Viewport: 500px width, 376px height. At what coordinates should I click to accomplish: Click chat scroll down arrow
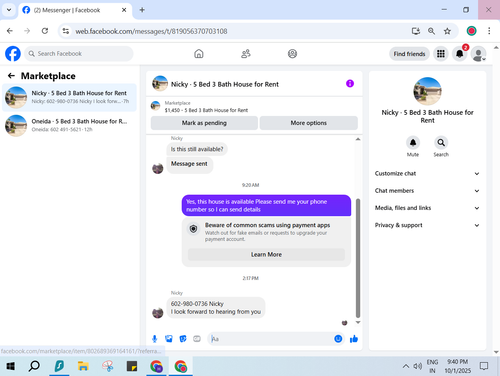point(358,322)
